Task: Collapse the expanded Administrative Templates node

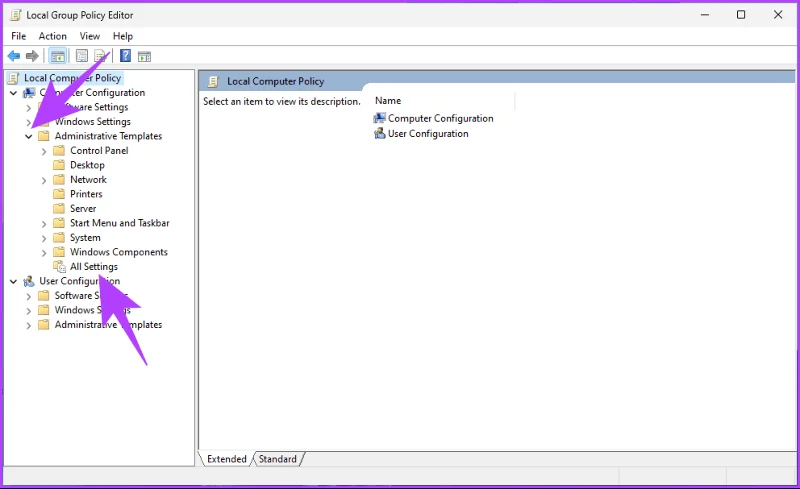Action: tap(29, 136)
